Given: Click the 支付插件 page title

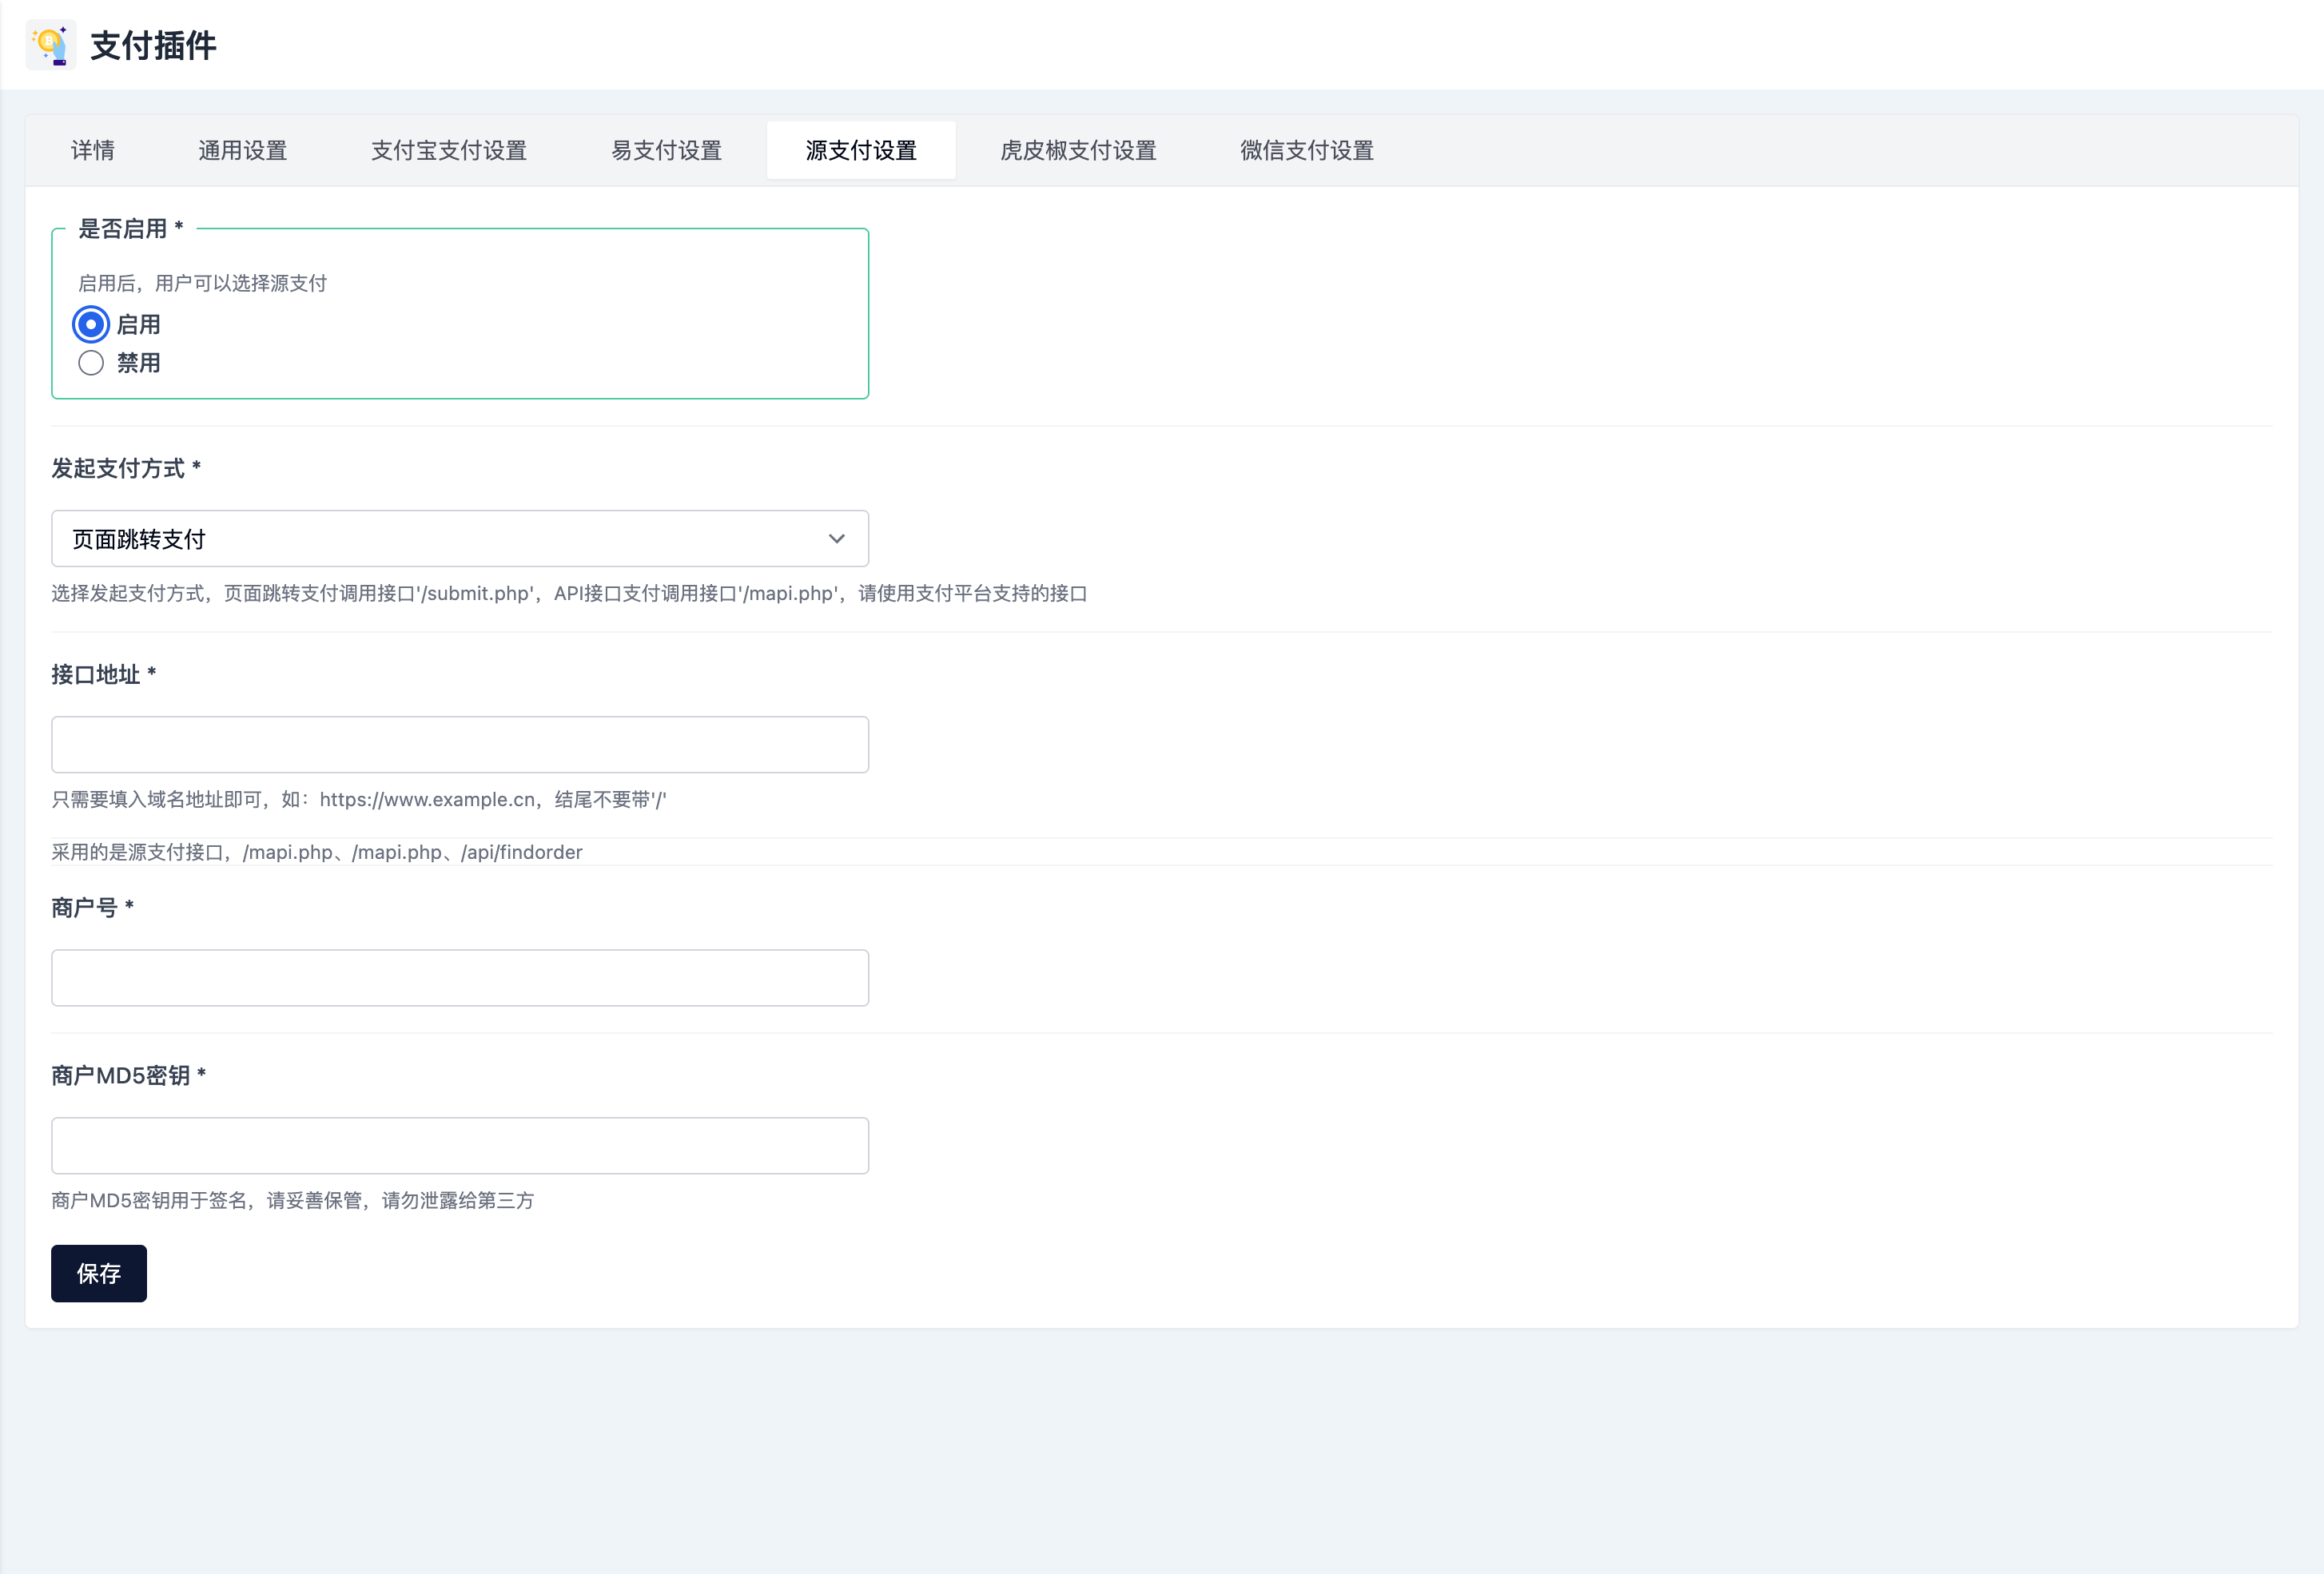Looking at the screenshot, I should 153,46.
